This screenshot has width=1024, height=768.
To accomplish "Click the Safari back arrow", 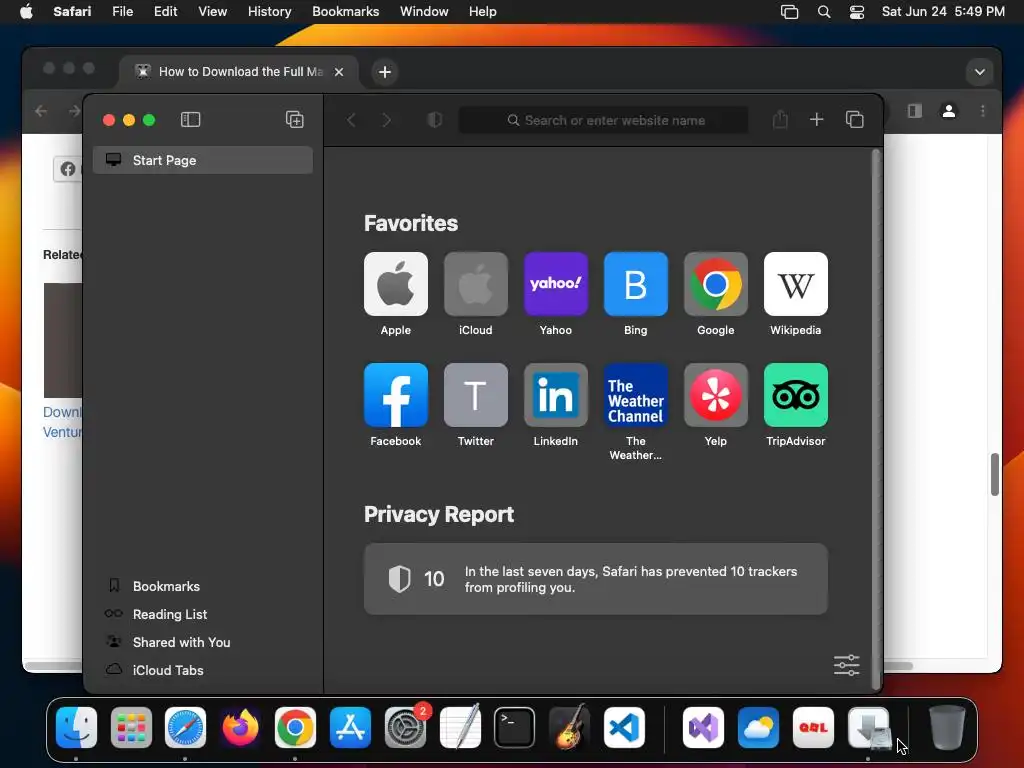I will [351, 120].
